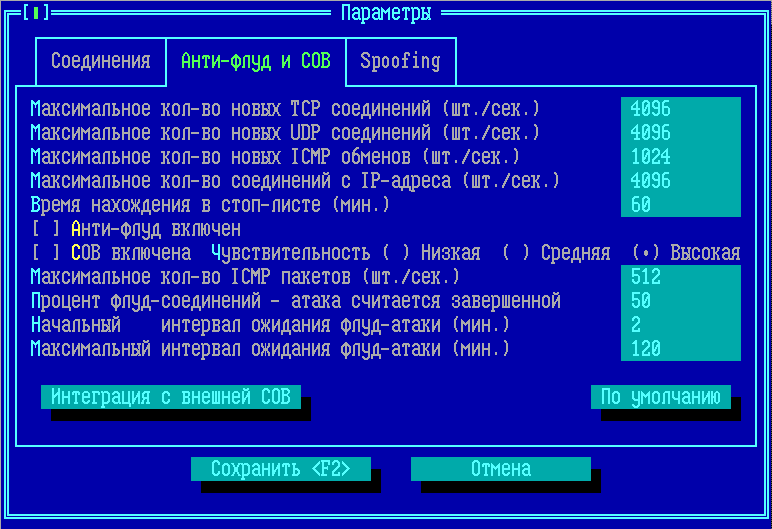The height and width of the screenshot is (529, 772).
Task: Click the Максимальный интервал ожидания field
Action: [680, 349]
